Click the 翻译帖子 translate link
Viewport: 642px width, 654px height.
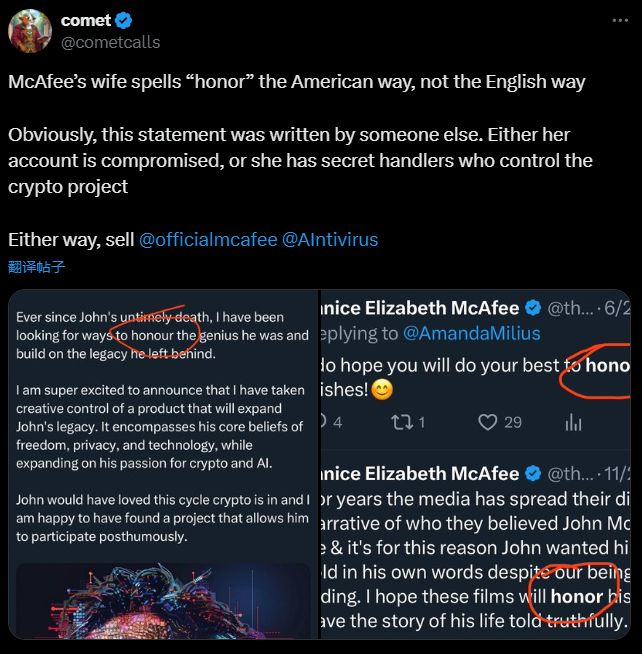click(x=37, y=267)
